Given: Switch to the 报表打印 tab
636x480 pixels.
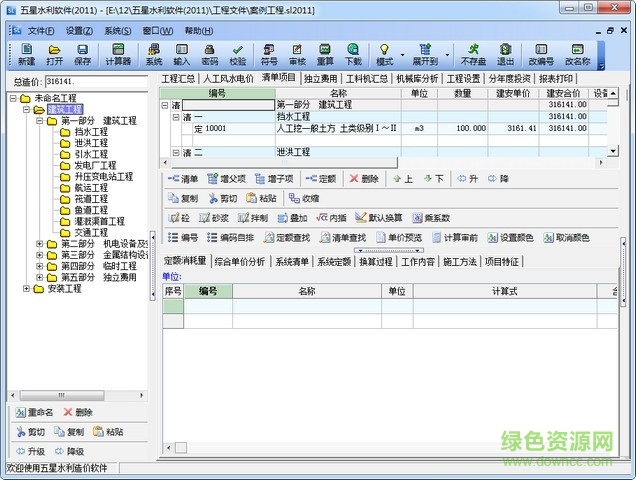Looking at the screenshot, I should (x=556, y=78).
